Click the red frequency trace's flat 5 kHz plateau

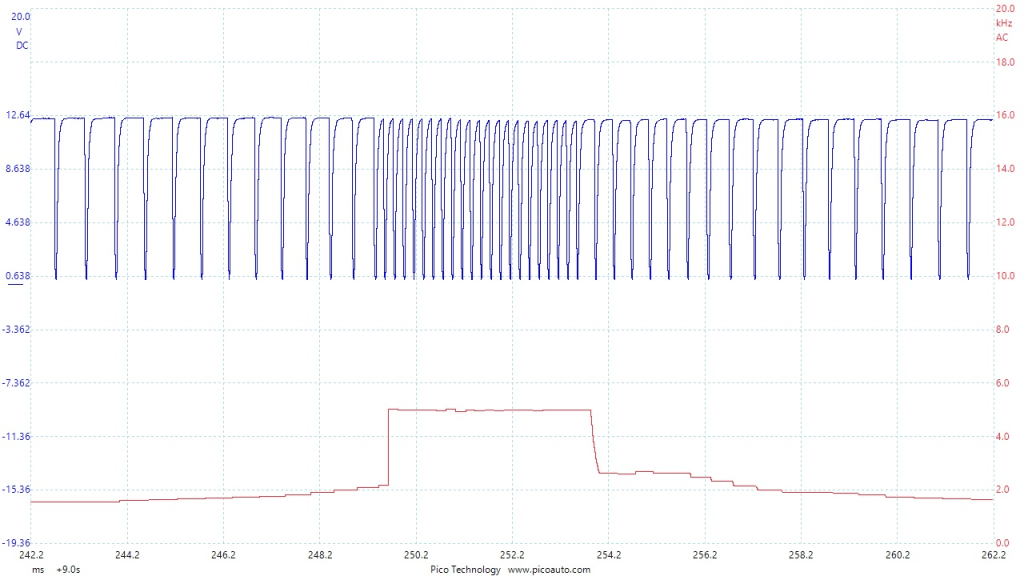pos(490,410)
